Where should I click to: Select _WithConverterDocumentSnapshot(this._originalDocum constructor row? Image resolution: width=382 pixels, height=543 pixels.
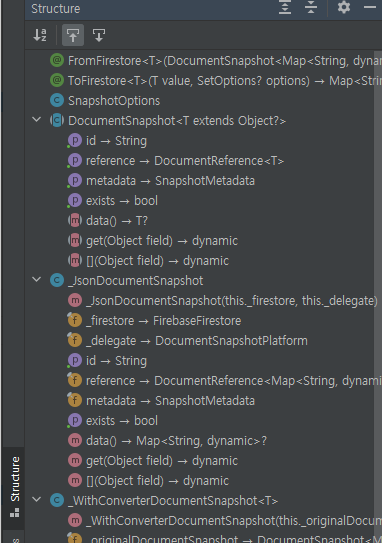pyautogui.click(x=224, y=520)
